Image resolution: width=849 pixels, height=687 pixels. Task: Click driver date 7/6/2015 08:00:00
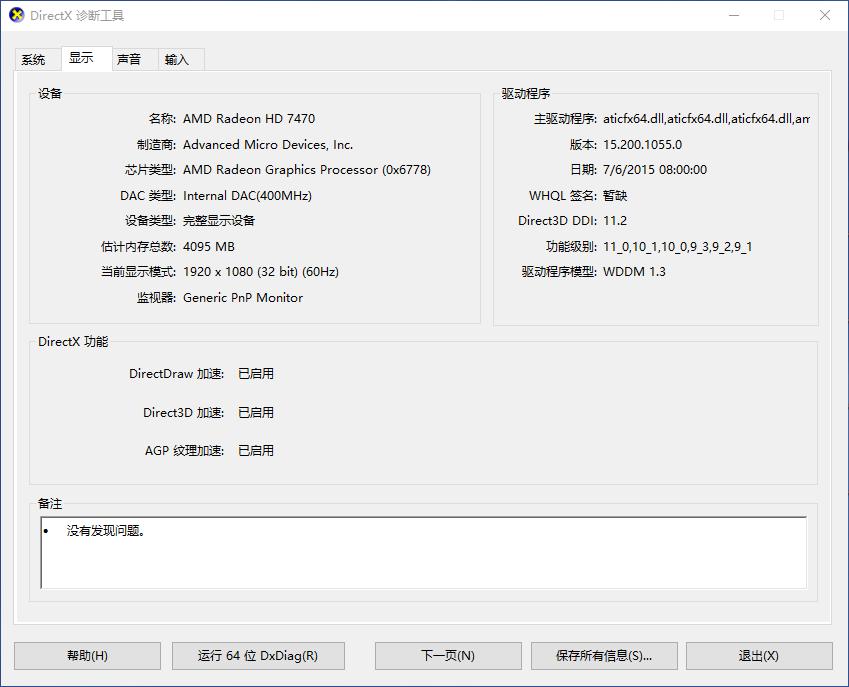(x=655, y=169)
